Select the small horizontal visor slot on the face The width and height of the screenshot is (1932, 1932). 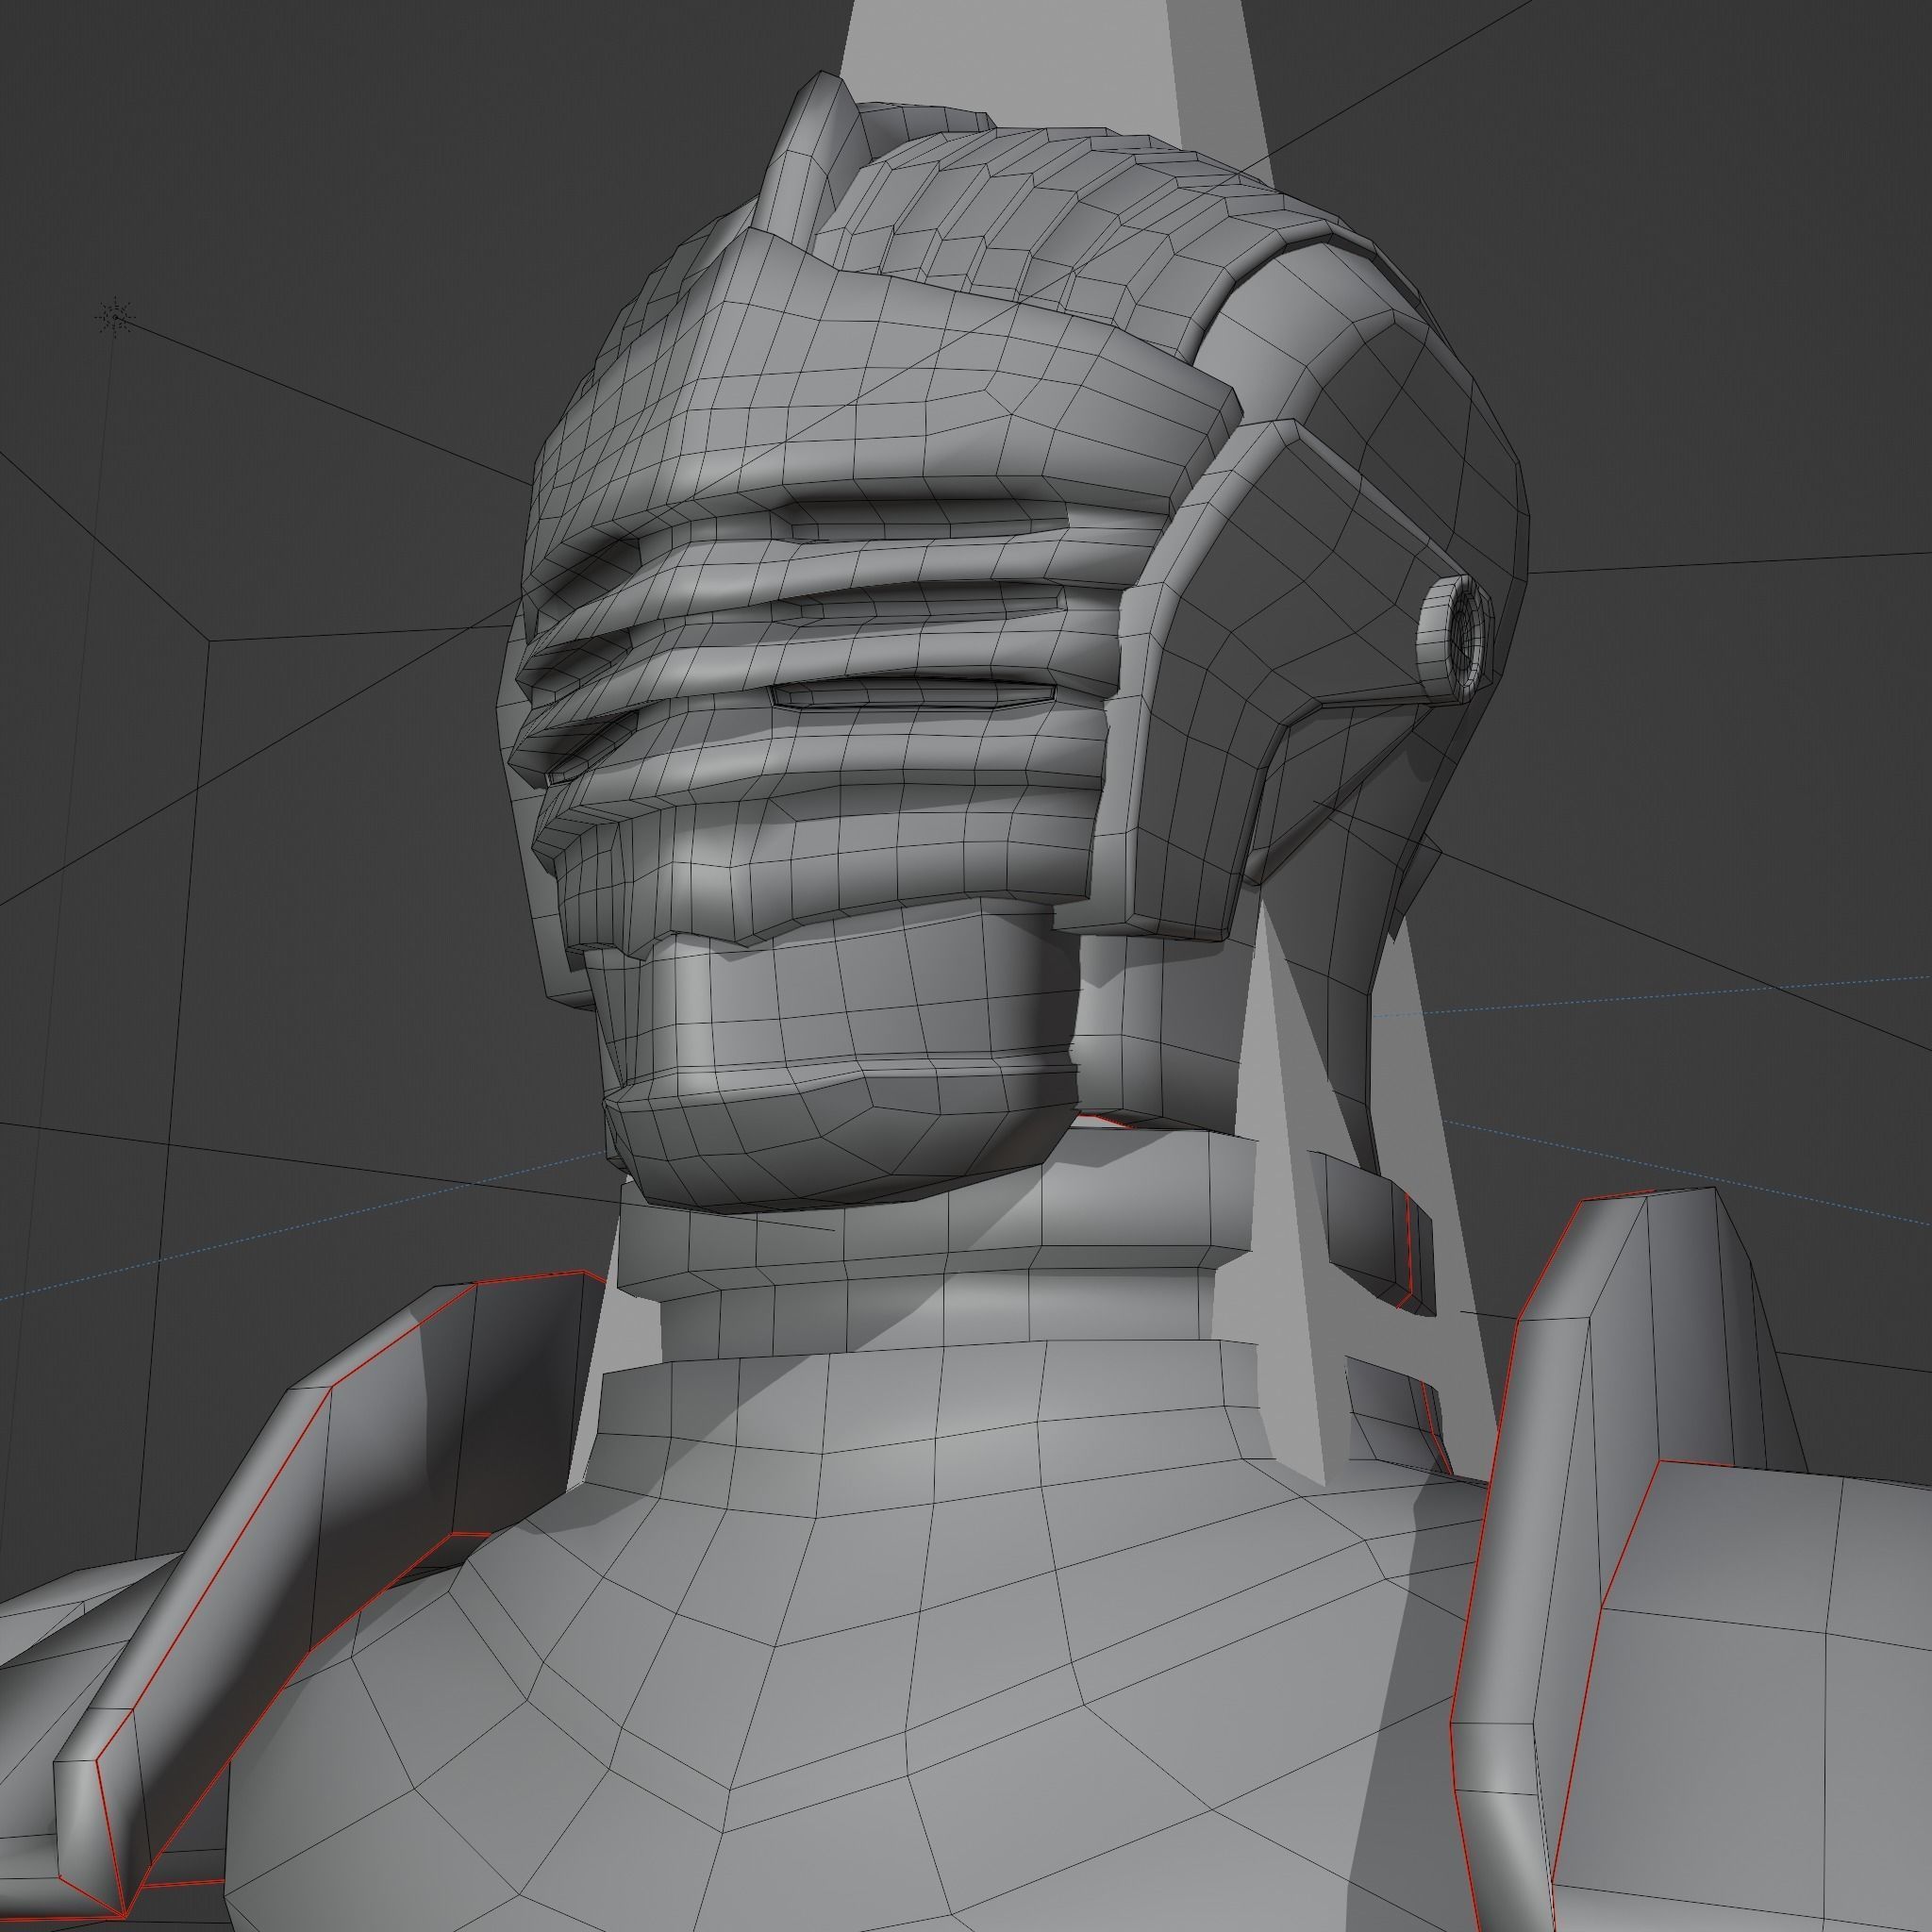[913, 696]
